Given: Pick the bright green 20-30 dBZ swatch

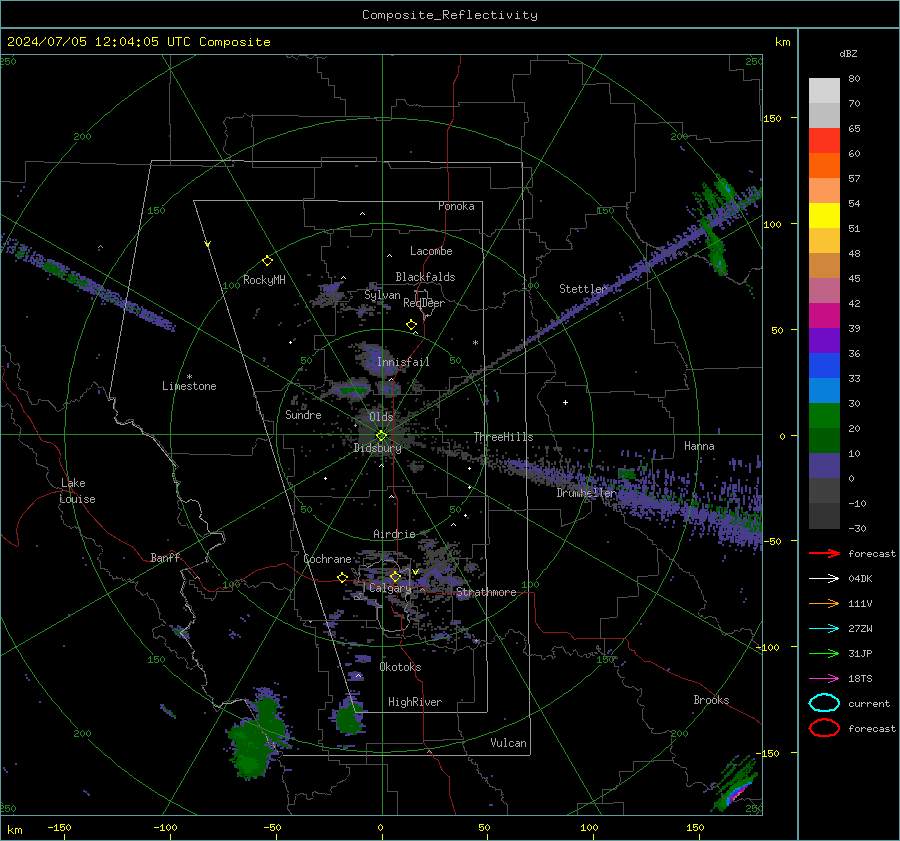Looking at the screenshot, I should (824, 416).
